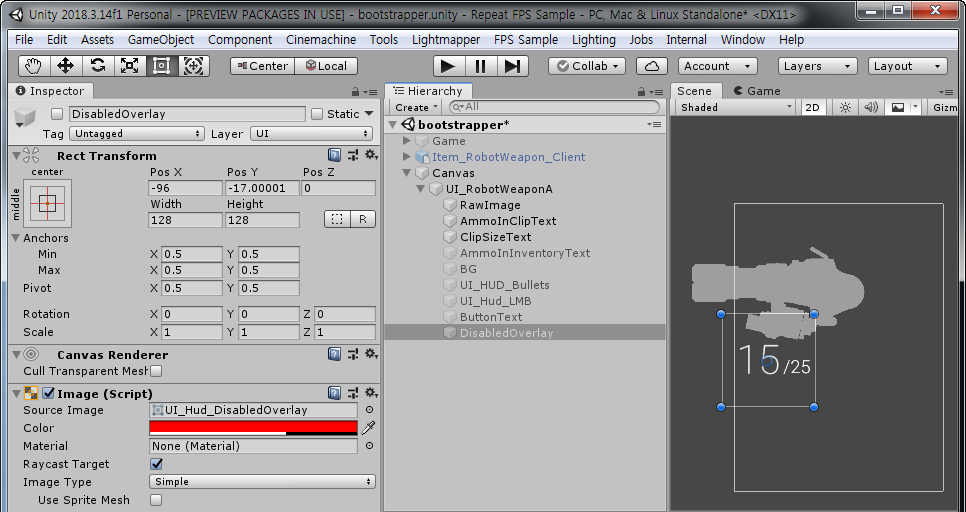Open Rect Transform help reference
This screenshot has width=966, height=512.
click(335, 155)
